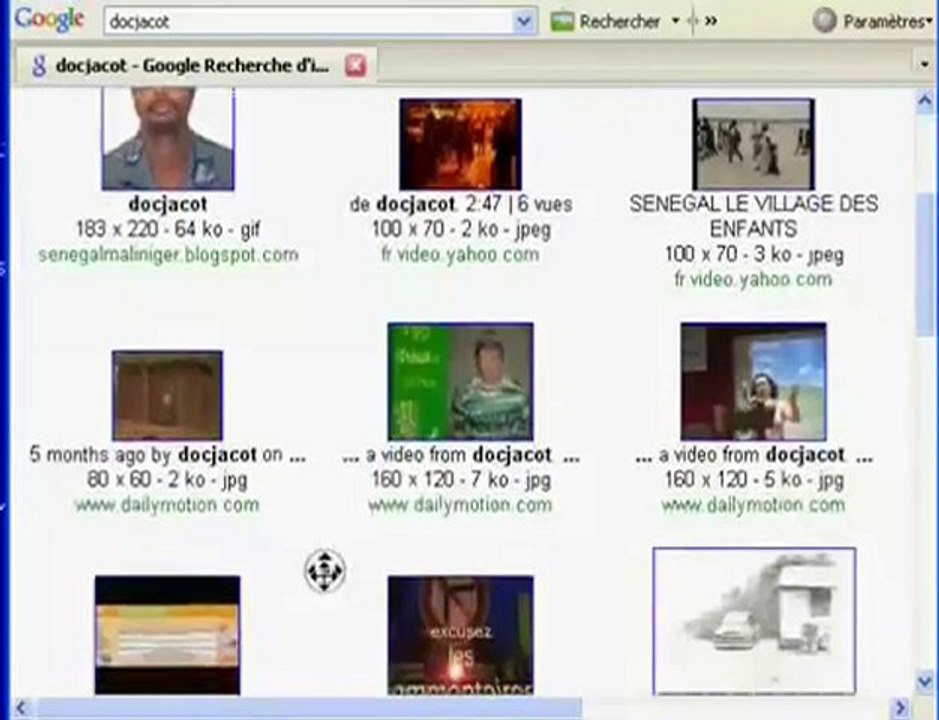Viewport: 939px width, 720px height.
Task: Open dailymotion link under 80 x 60 result
Action: 167,505
